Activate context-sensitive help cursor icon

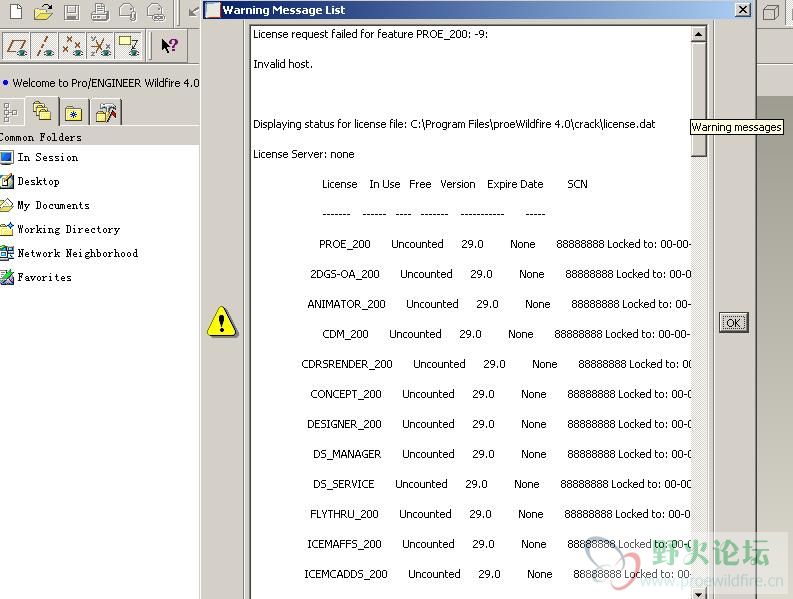[169, 46]
